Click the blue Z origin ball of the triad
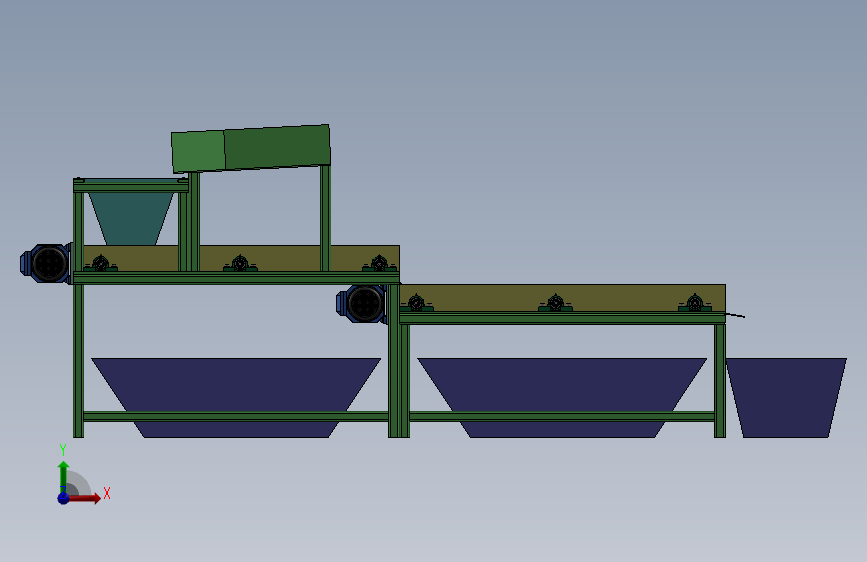This screenshot has height=562, width=867. click(x=64, y=498)
